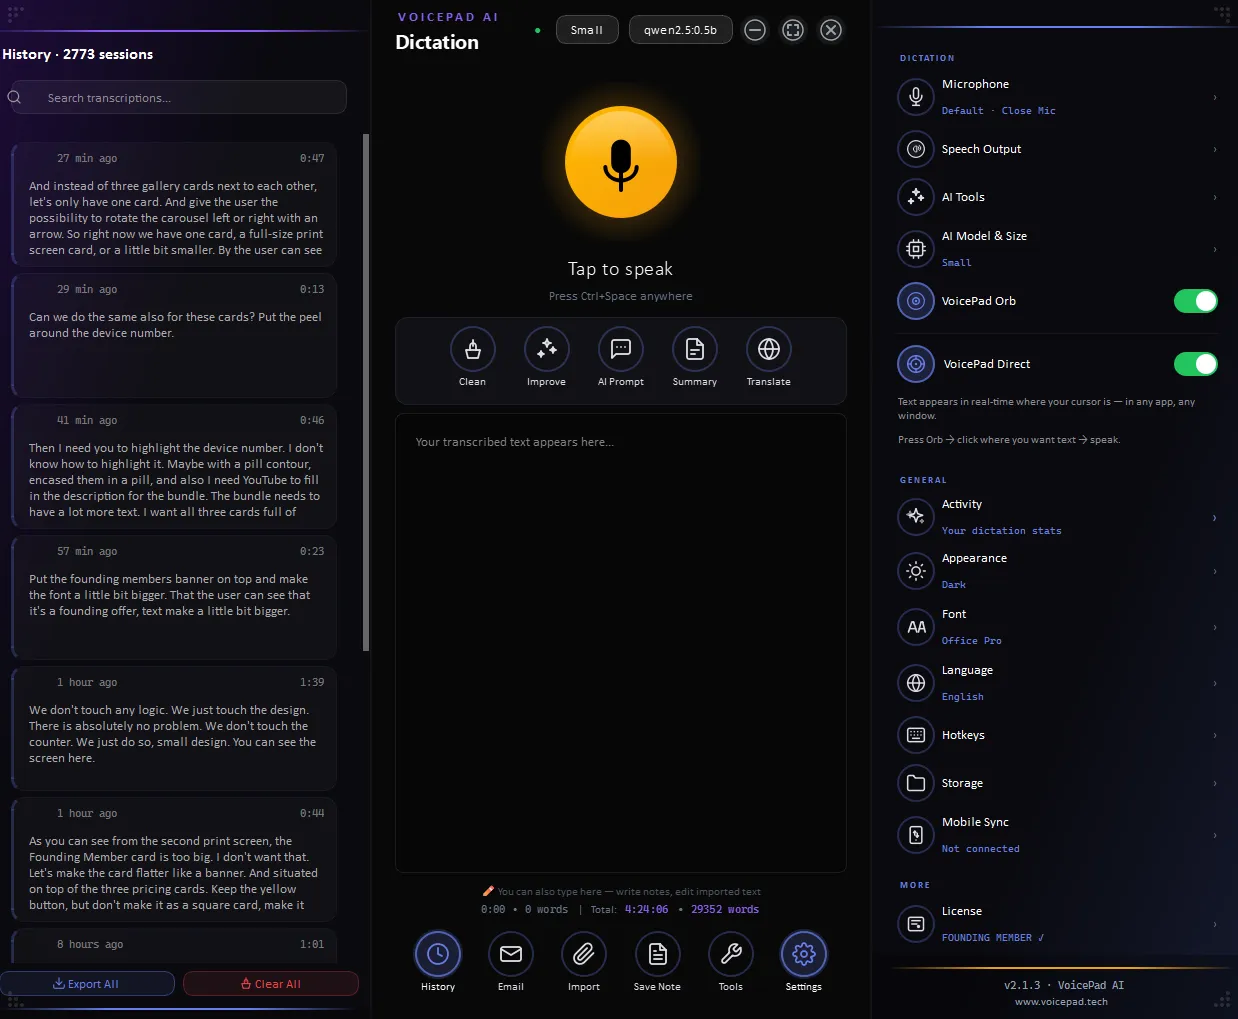Click the Hotkeys keyboard icon
The width and height of the screenshot is (1238, 1019).
(915, 735)
